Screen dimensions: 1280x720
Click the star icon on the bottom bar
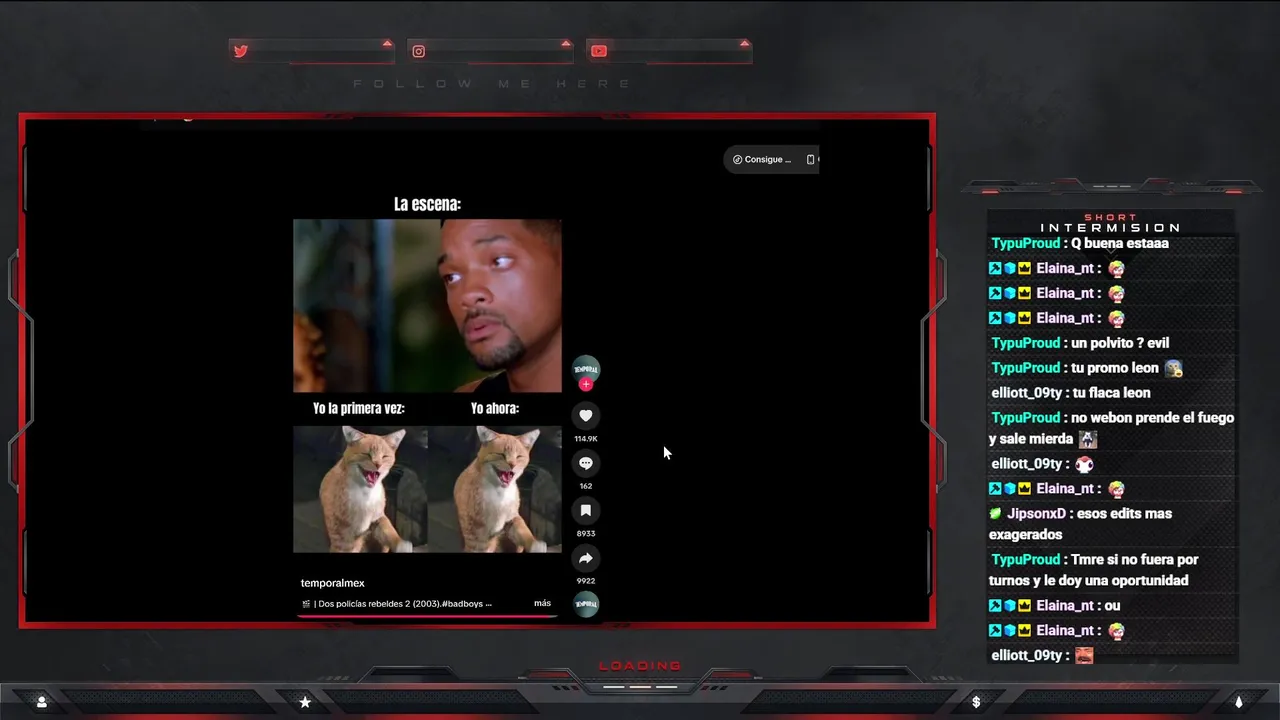point(305,702)
